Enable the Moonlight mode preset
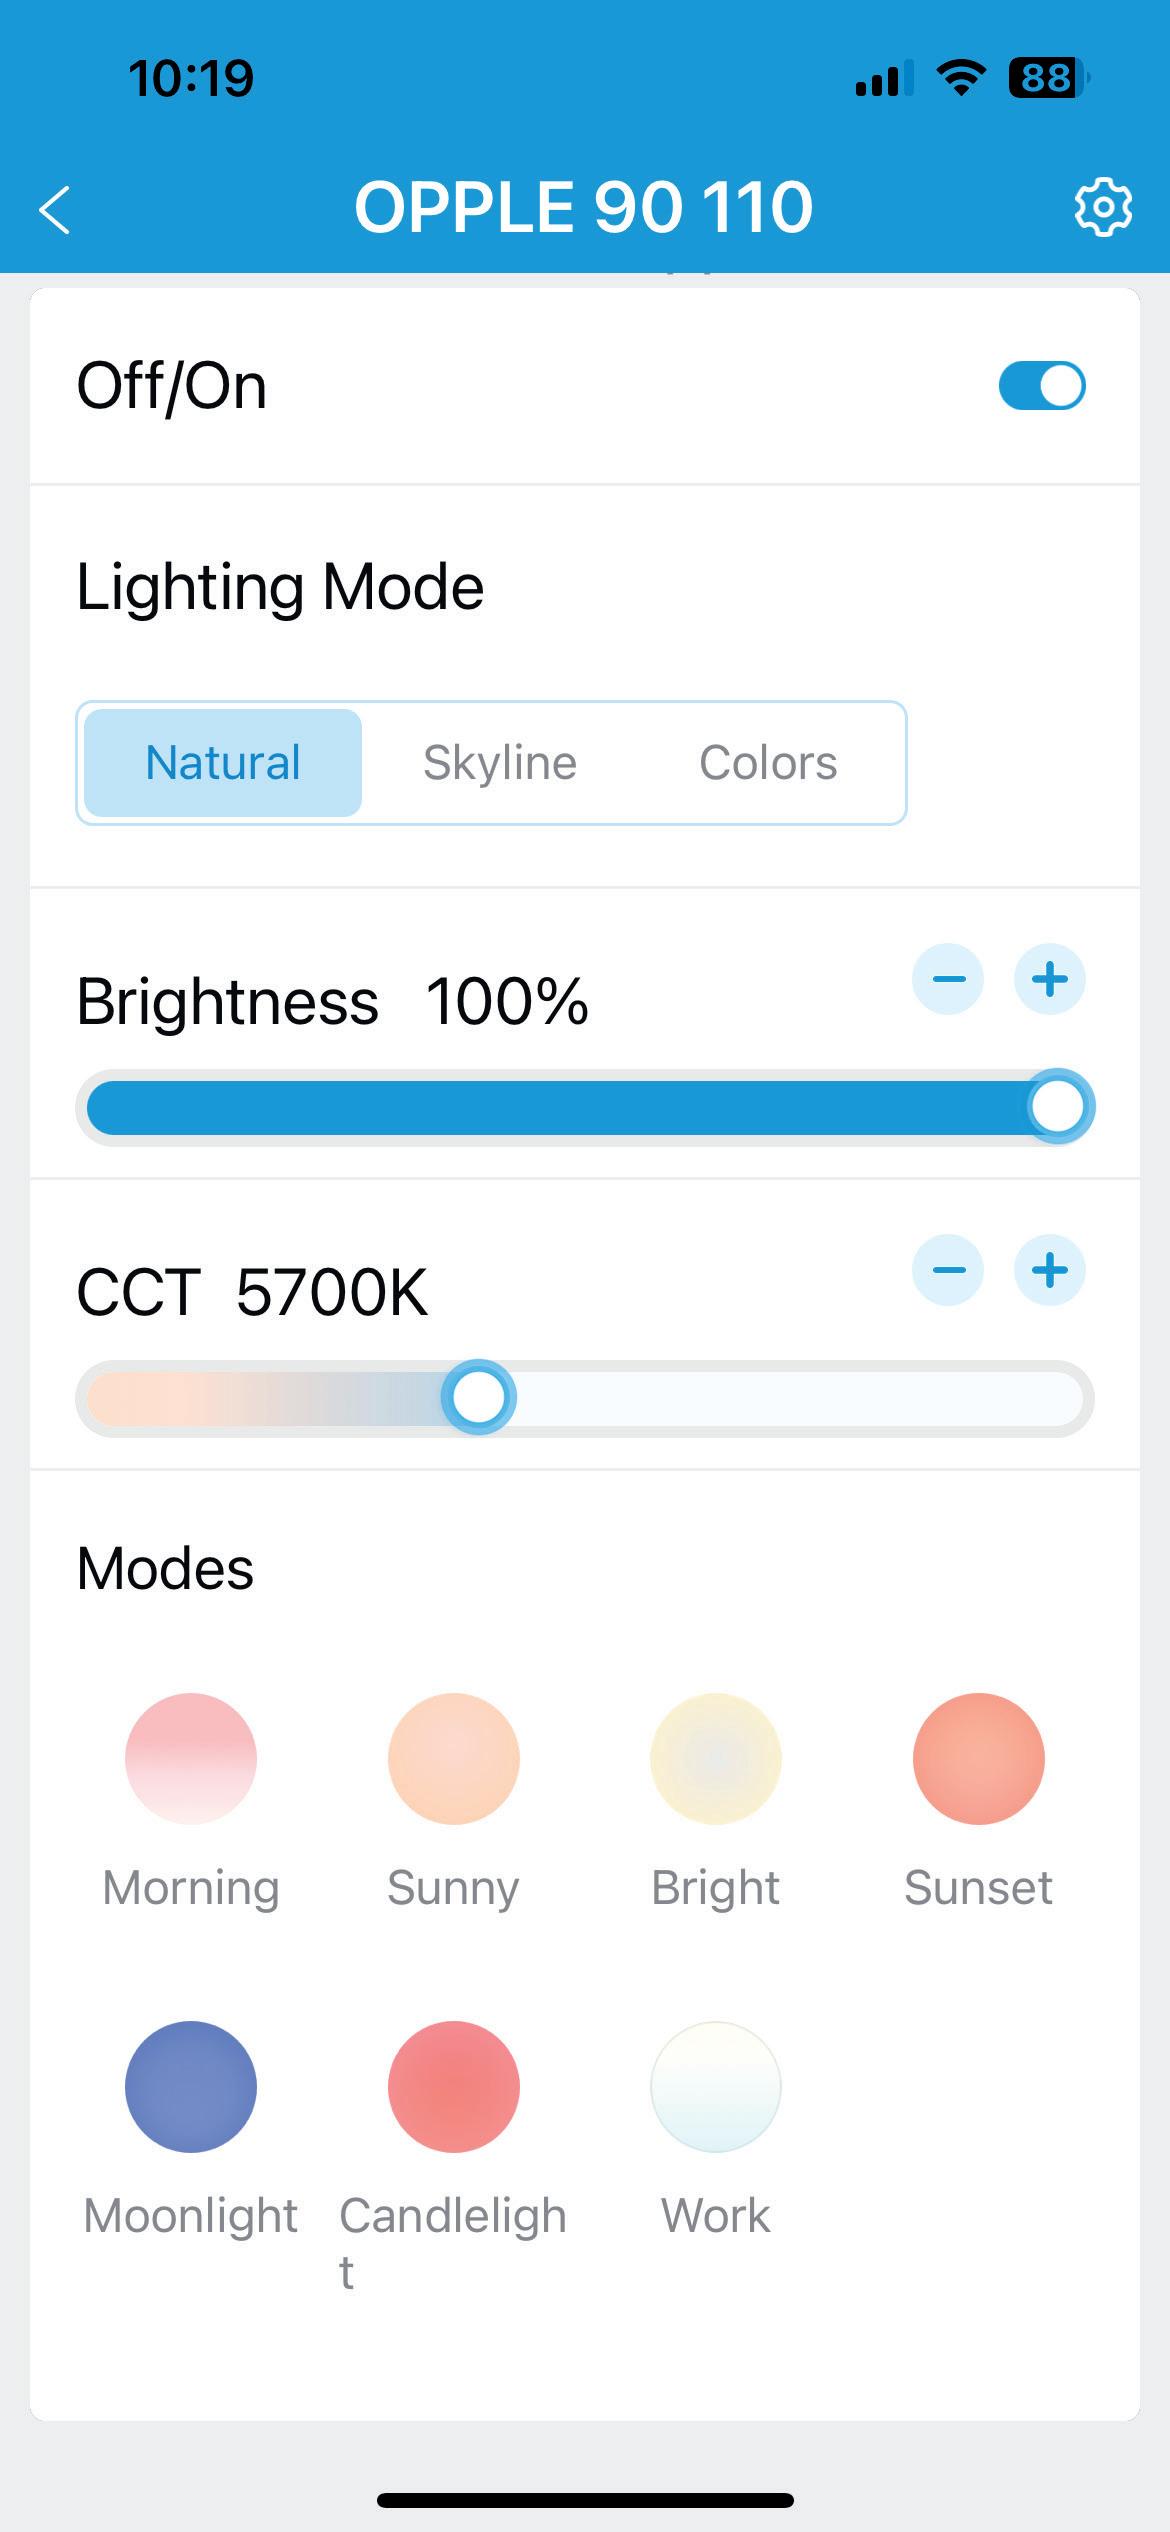 (x=191, y=2087)
